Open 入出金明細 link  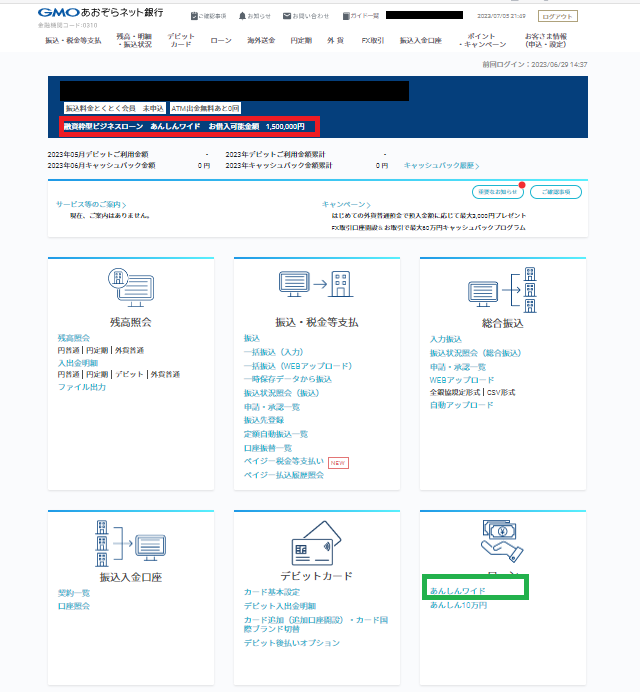[x=78, y=363]
